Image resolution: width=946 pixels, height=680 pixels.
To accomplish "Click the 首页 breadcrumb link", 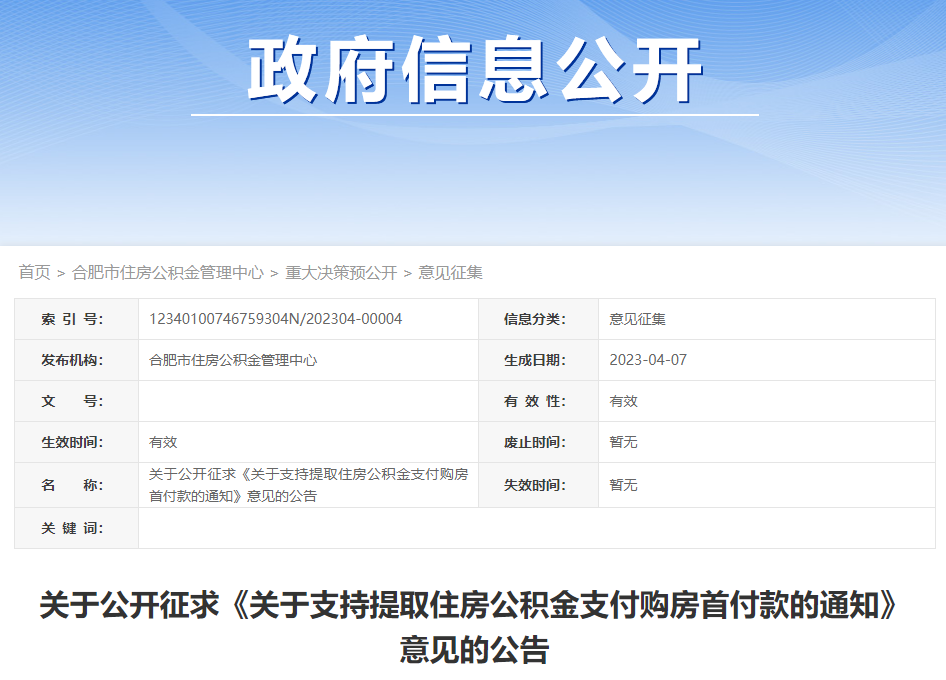I will point(34,272).
